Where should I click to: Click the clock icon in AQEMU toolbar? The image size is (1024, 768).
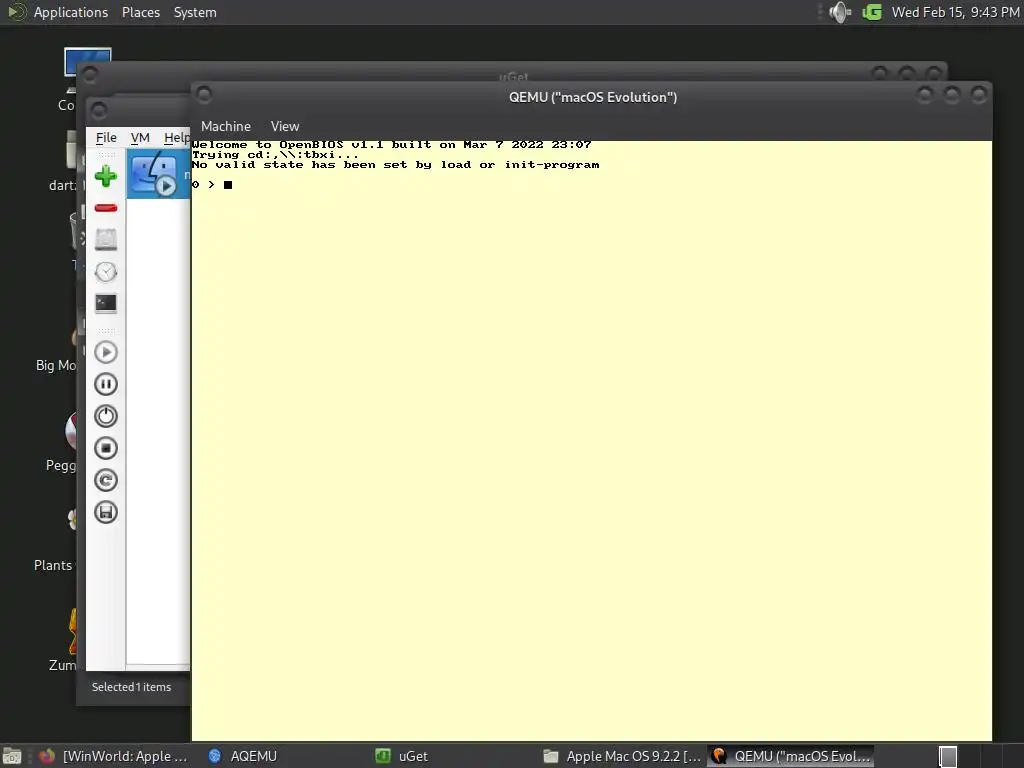pyautogui.click(x=106, y=272)
